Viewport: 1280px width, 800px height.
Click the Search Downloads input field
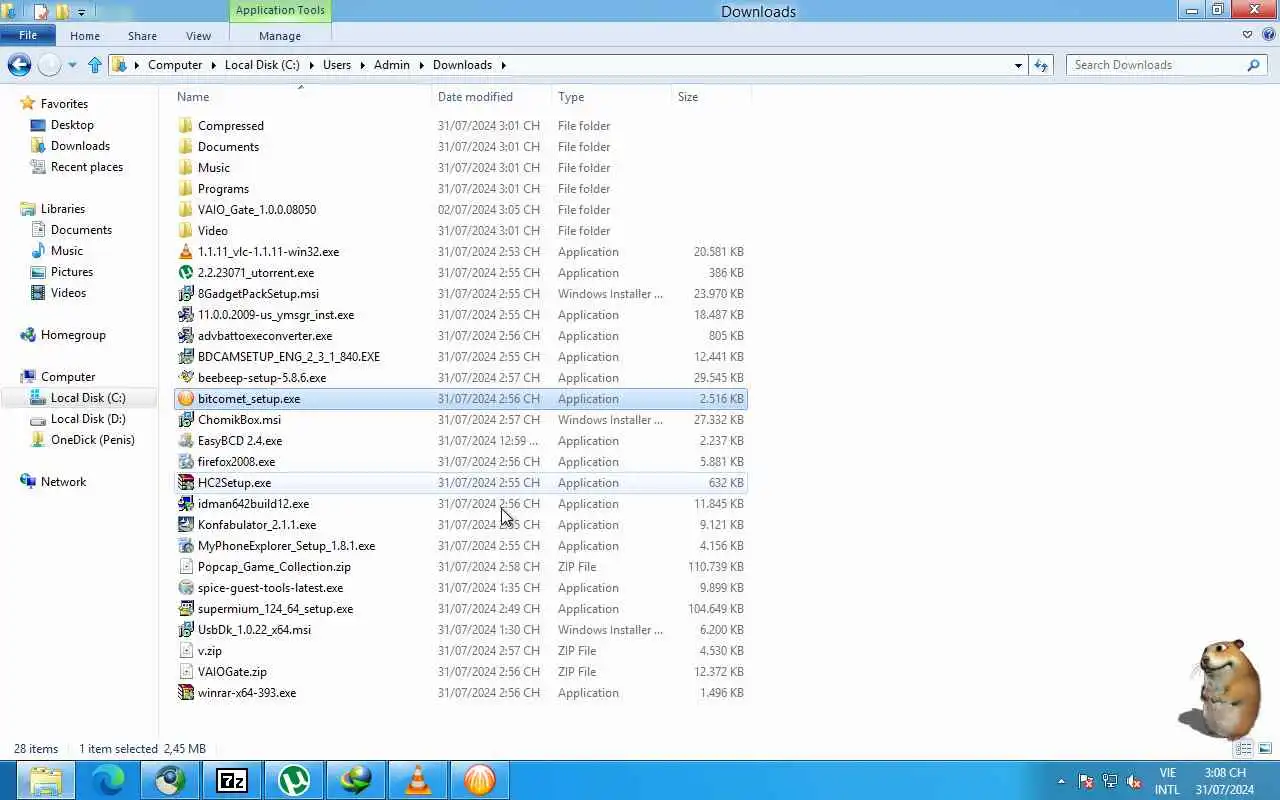(x=1155, y=65)
